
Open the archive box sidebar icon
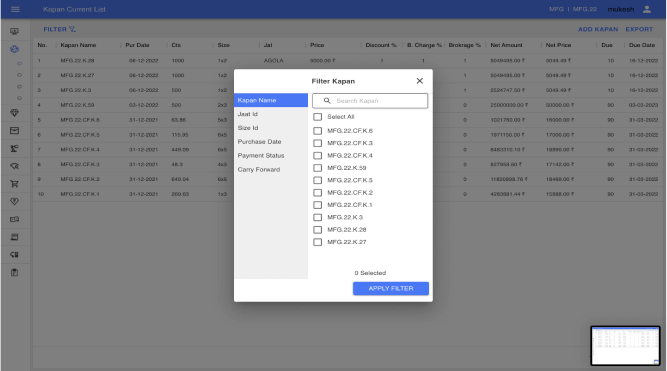[14, 131]
